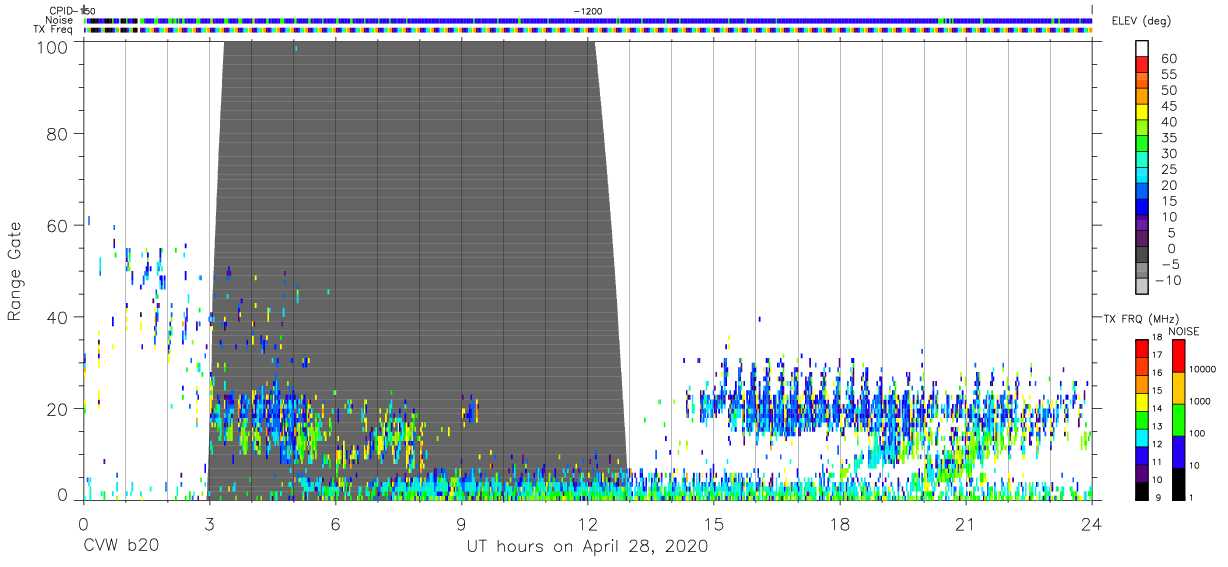Screen dimensions: 1228x567
Task: Select yellow segment above 40 in ELEV colorbar
Action: pos(1143,113)
